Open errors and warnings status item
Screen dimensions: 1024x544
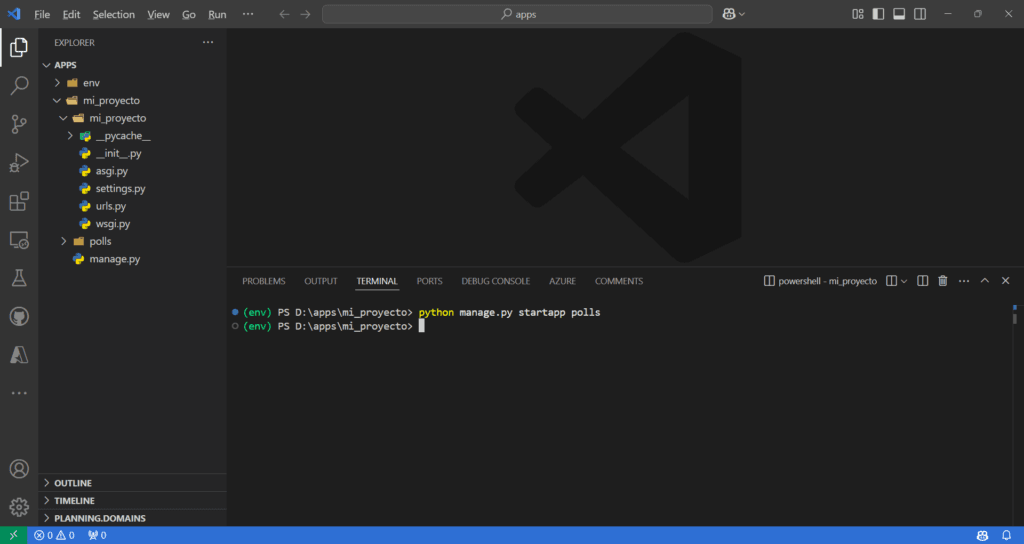pyautogui.click(x=54, y=536)
